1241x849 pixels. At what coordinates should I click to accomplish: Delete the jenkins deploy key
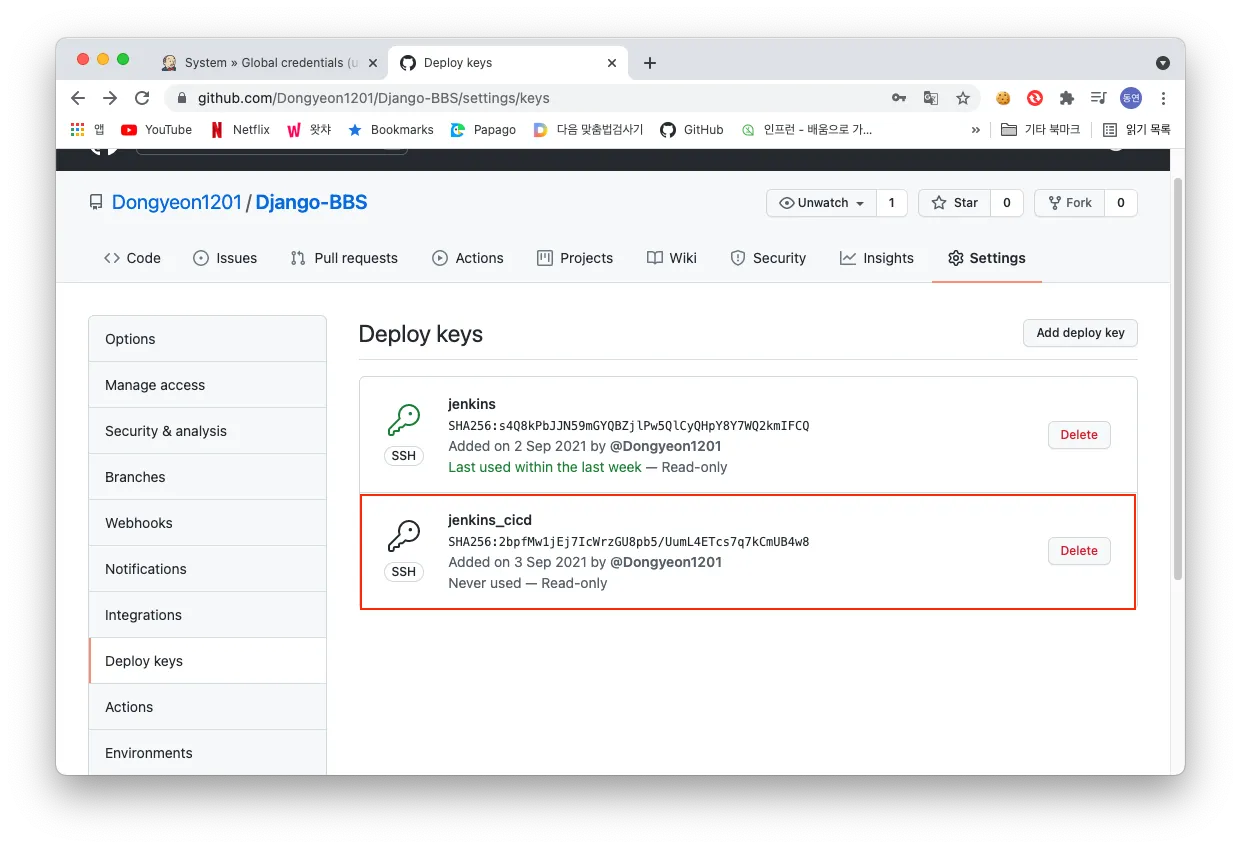pos(1079,435)
